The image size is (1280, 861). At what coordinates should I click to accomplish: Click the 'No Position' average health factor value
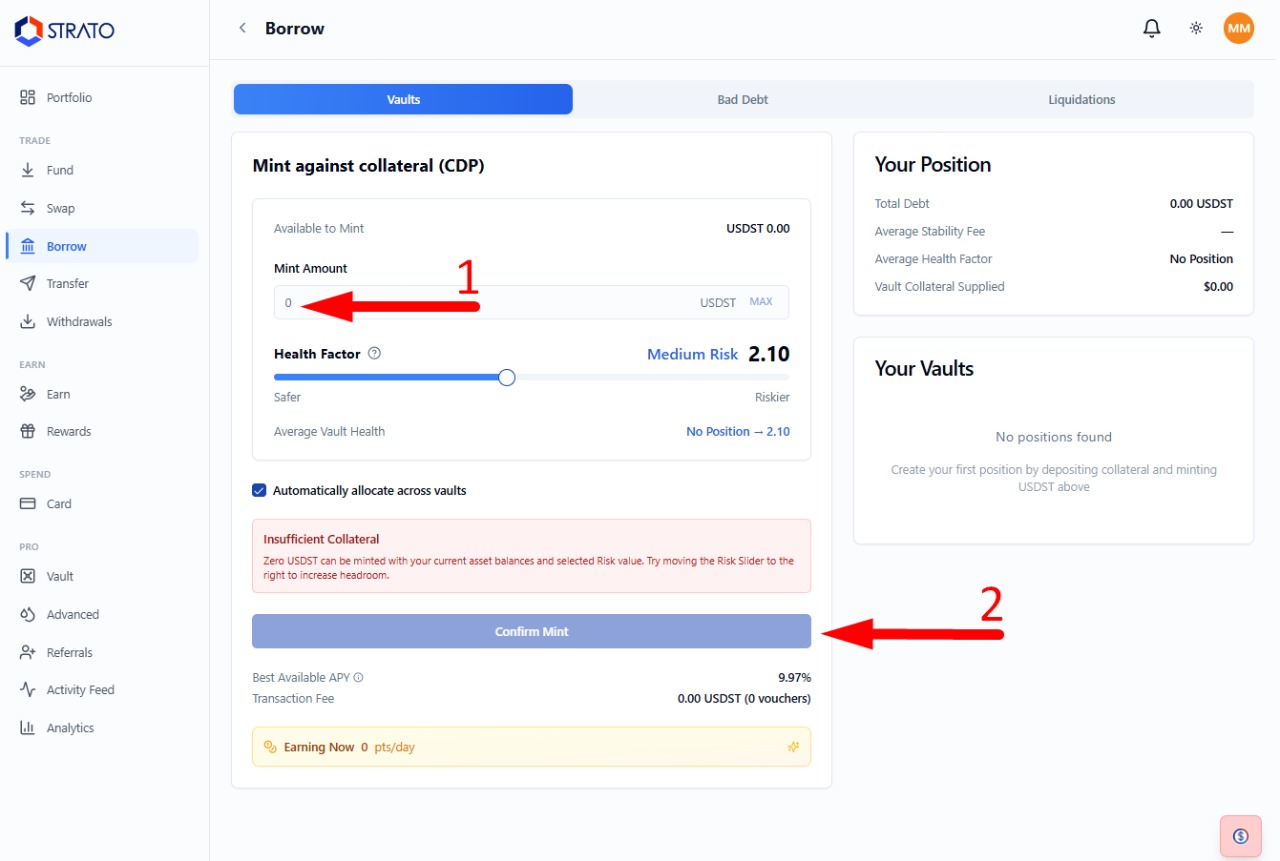1201,259
